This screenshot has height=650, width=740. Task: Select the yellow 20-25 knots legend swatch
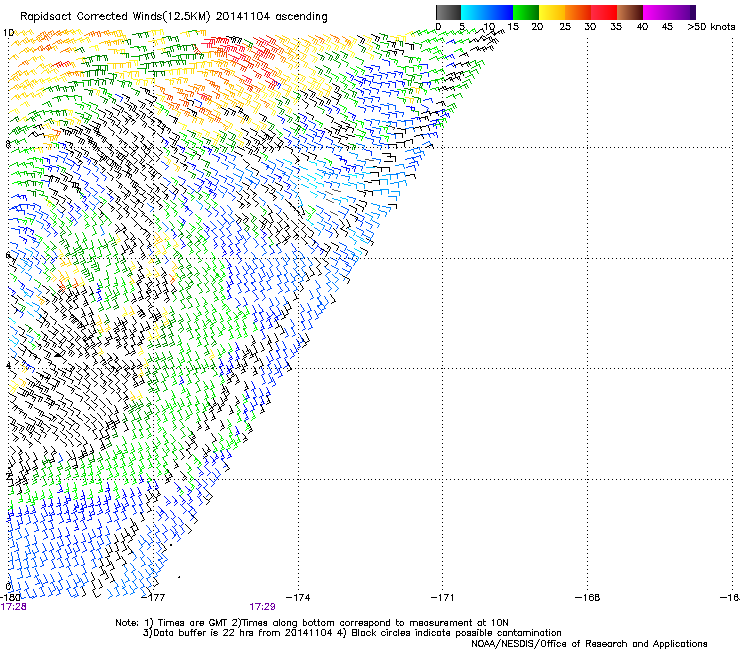[552, 12]
